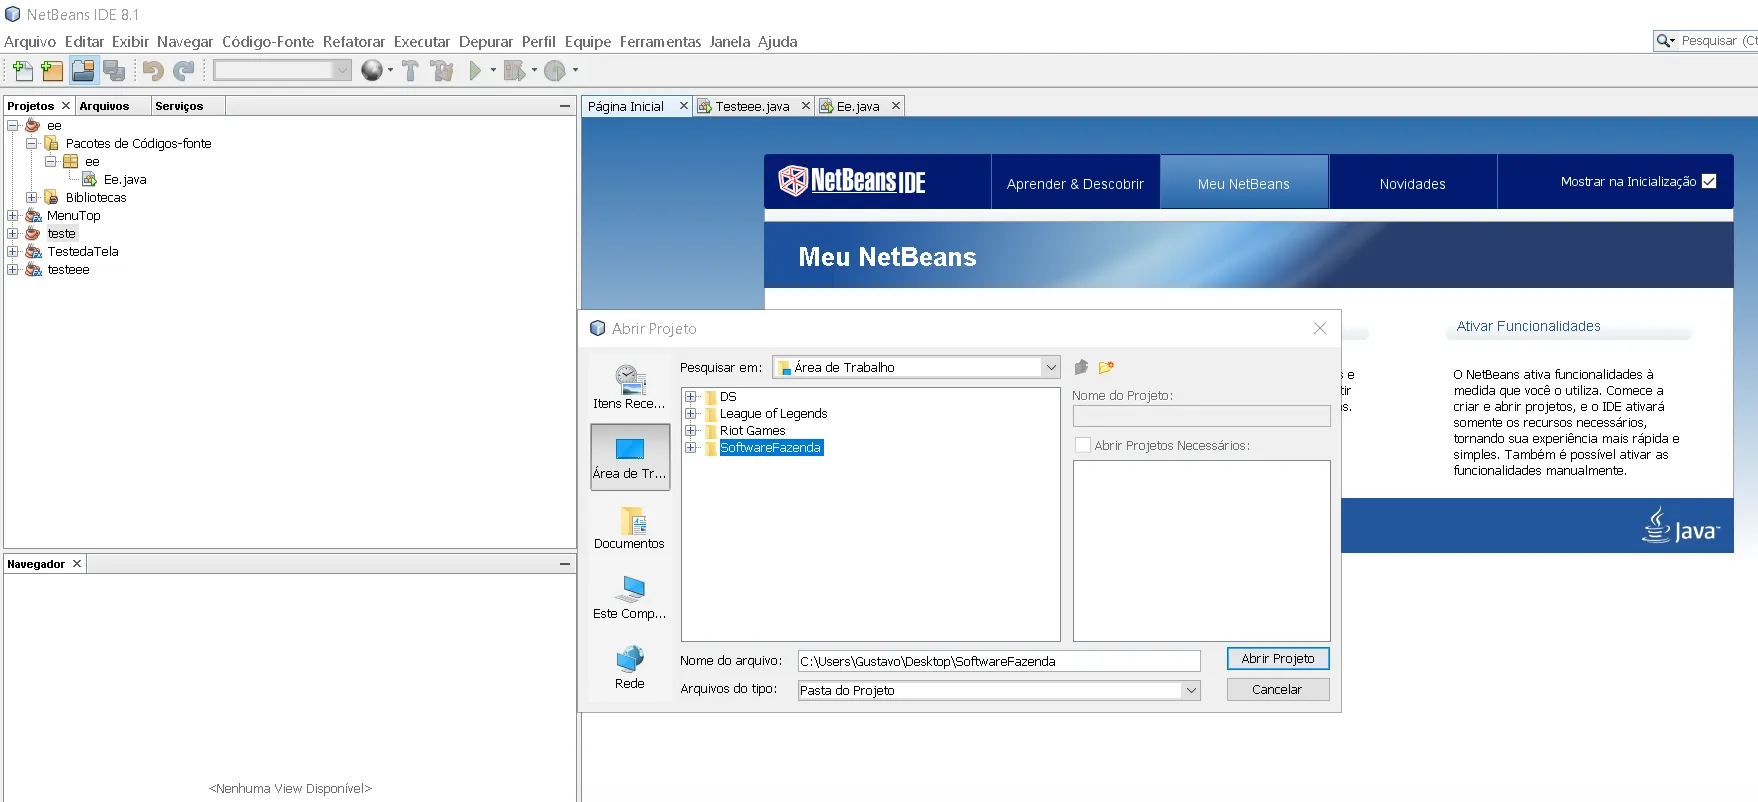The width and height of the screenshot is (1758, 802).
Task: Expand the SoftwareFazenda folder node
Action: pyautogui.click(x=690, y=448)
